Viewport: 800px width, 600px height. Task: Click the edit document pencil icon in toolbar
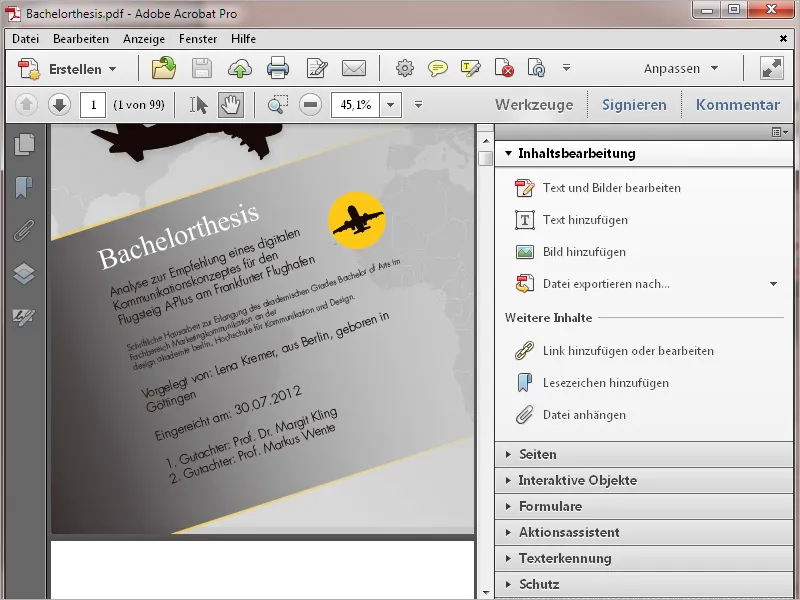click(317, 68)
